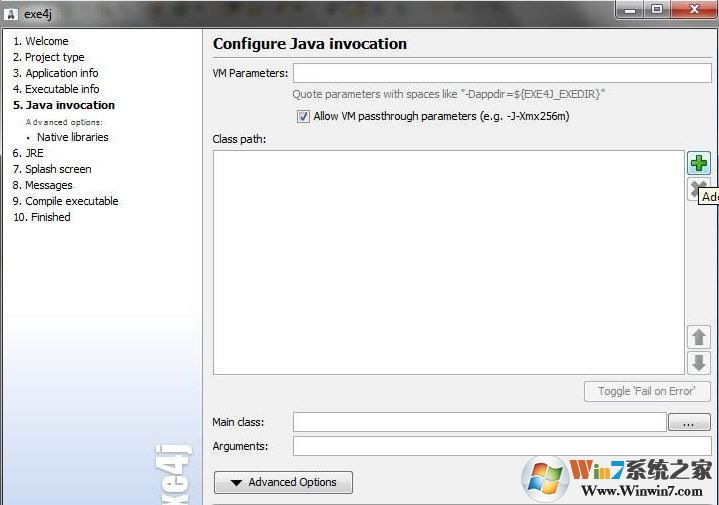Focus the Main class text field
This screenshot has height=505, width=719.
click(x=480, y=422)
